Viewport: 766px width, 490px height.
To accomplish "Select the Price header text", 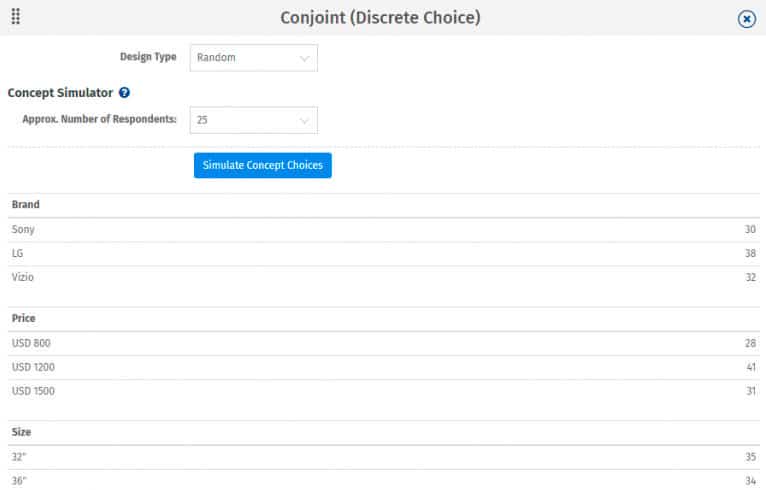I will [x=23, y=318].
